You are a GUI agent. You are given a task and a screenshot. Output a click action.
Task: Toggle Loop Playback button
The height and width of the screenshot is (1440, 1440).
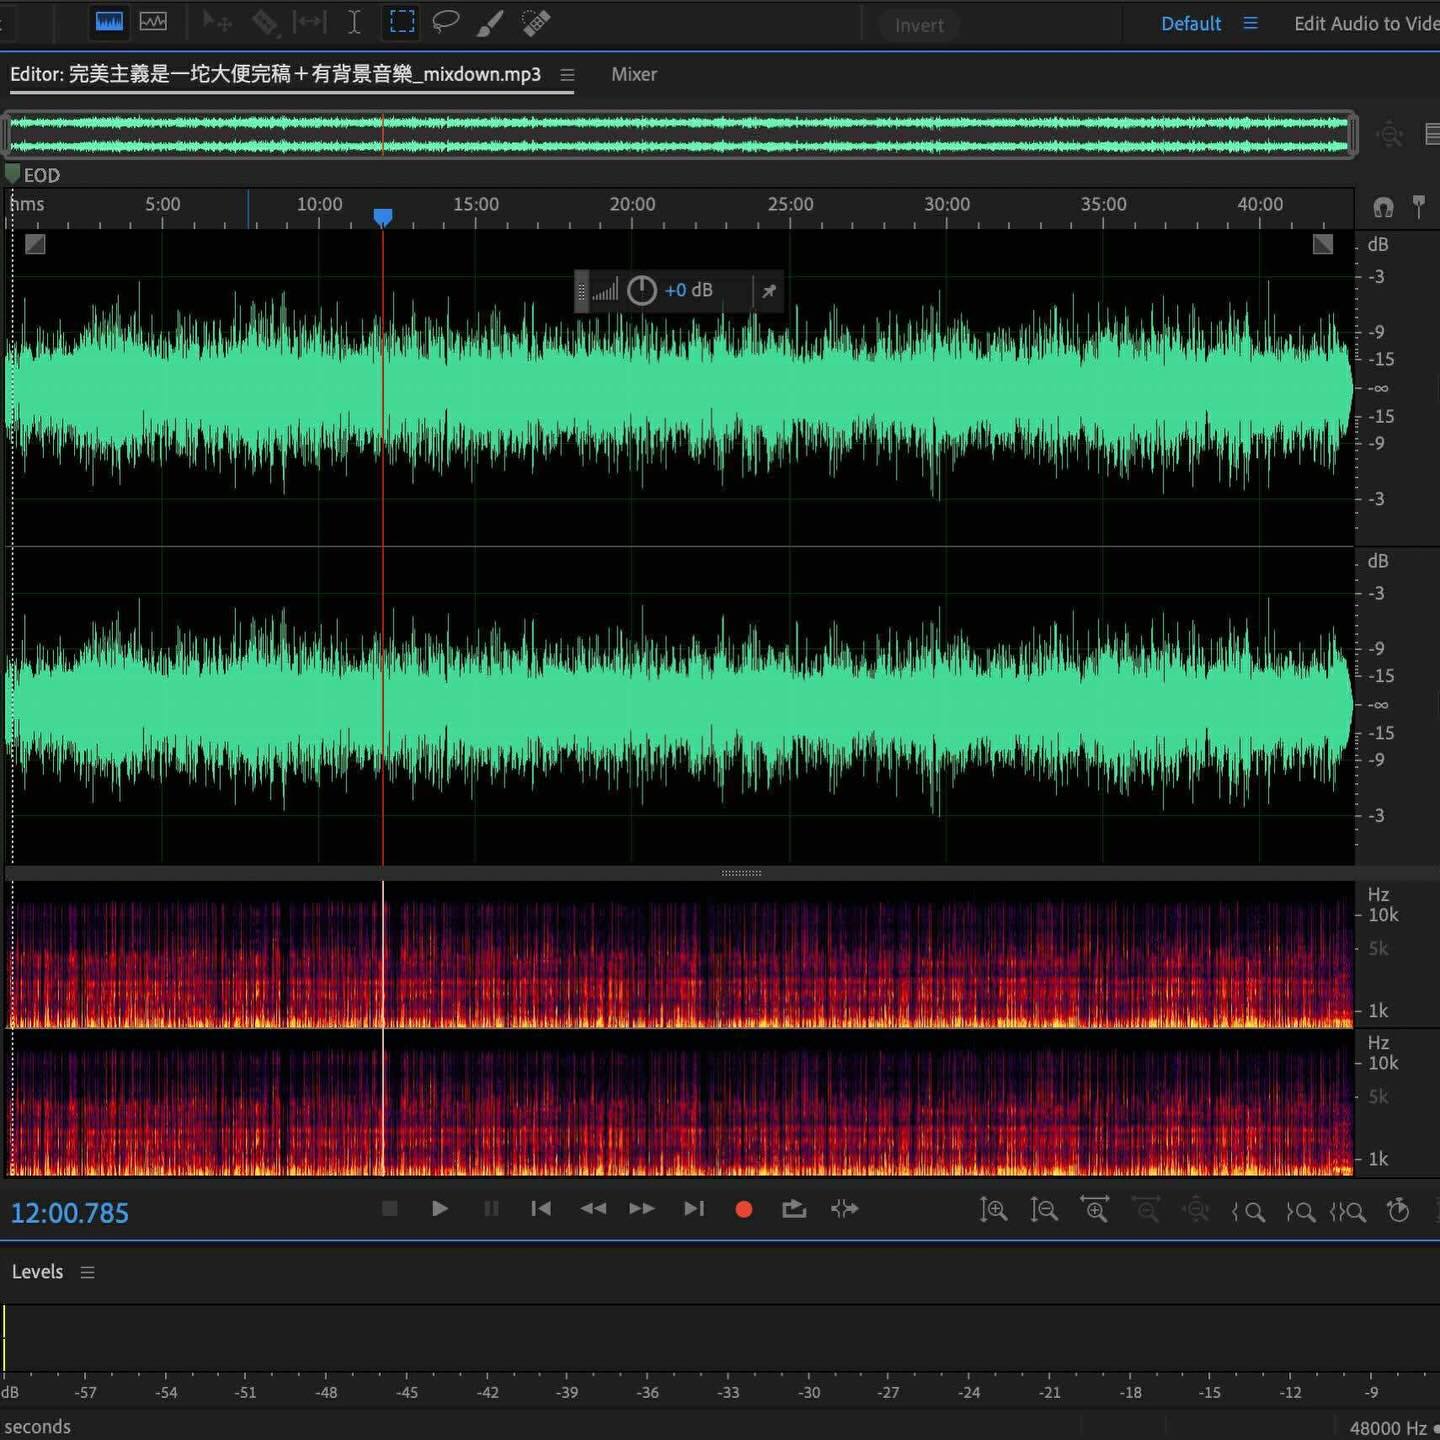tap(794, 1209)
